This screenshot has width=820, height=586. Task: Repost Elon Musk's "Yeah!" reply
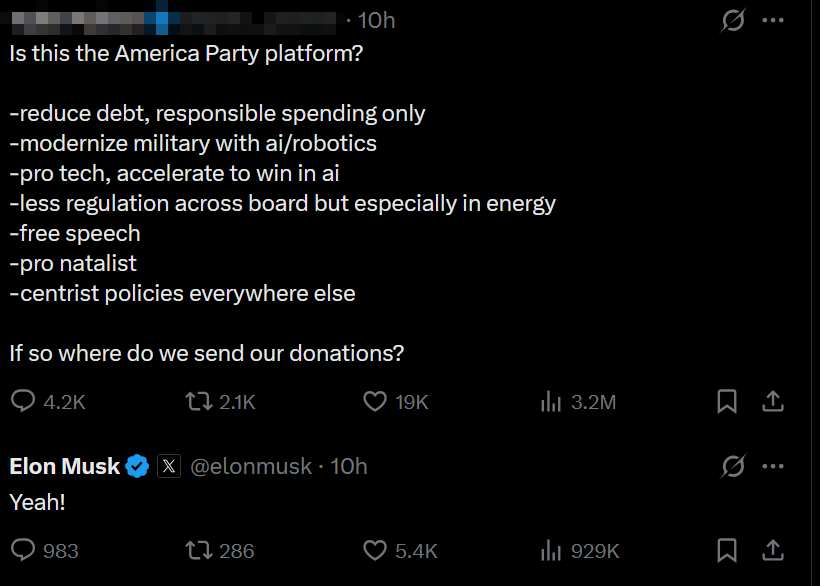coord(199,550)
